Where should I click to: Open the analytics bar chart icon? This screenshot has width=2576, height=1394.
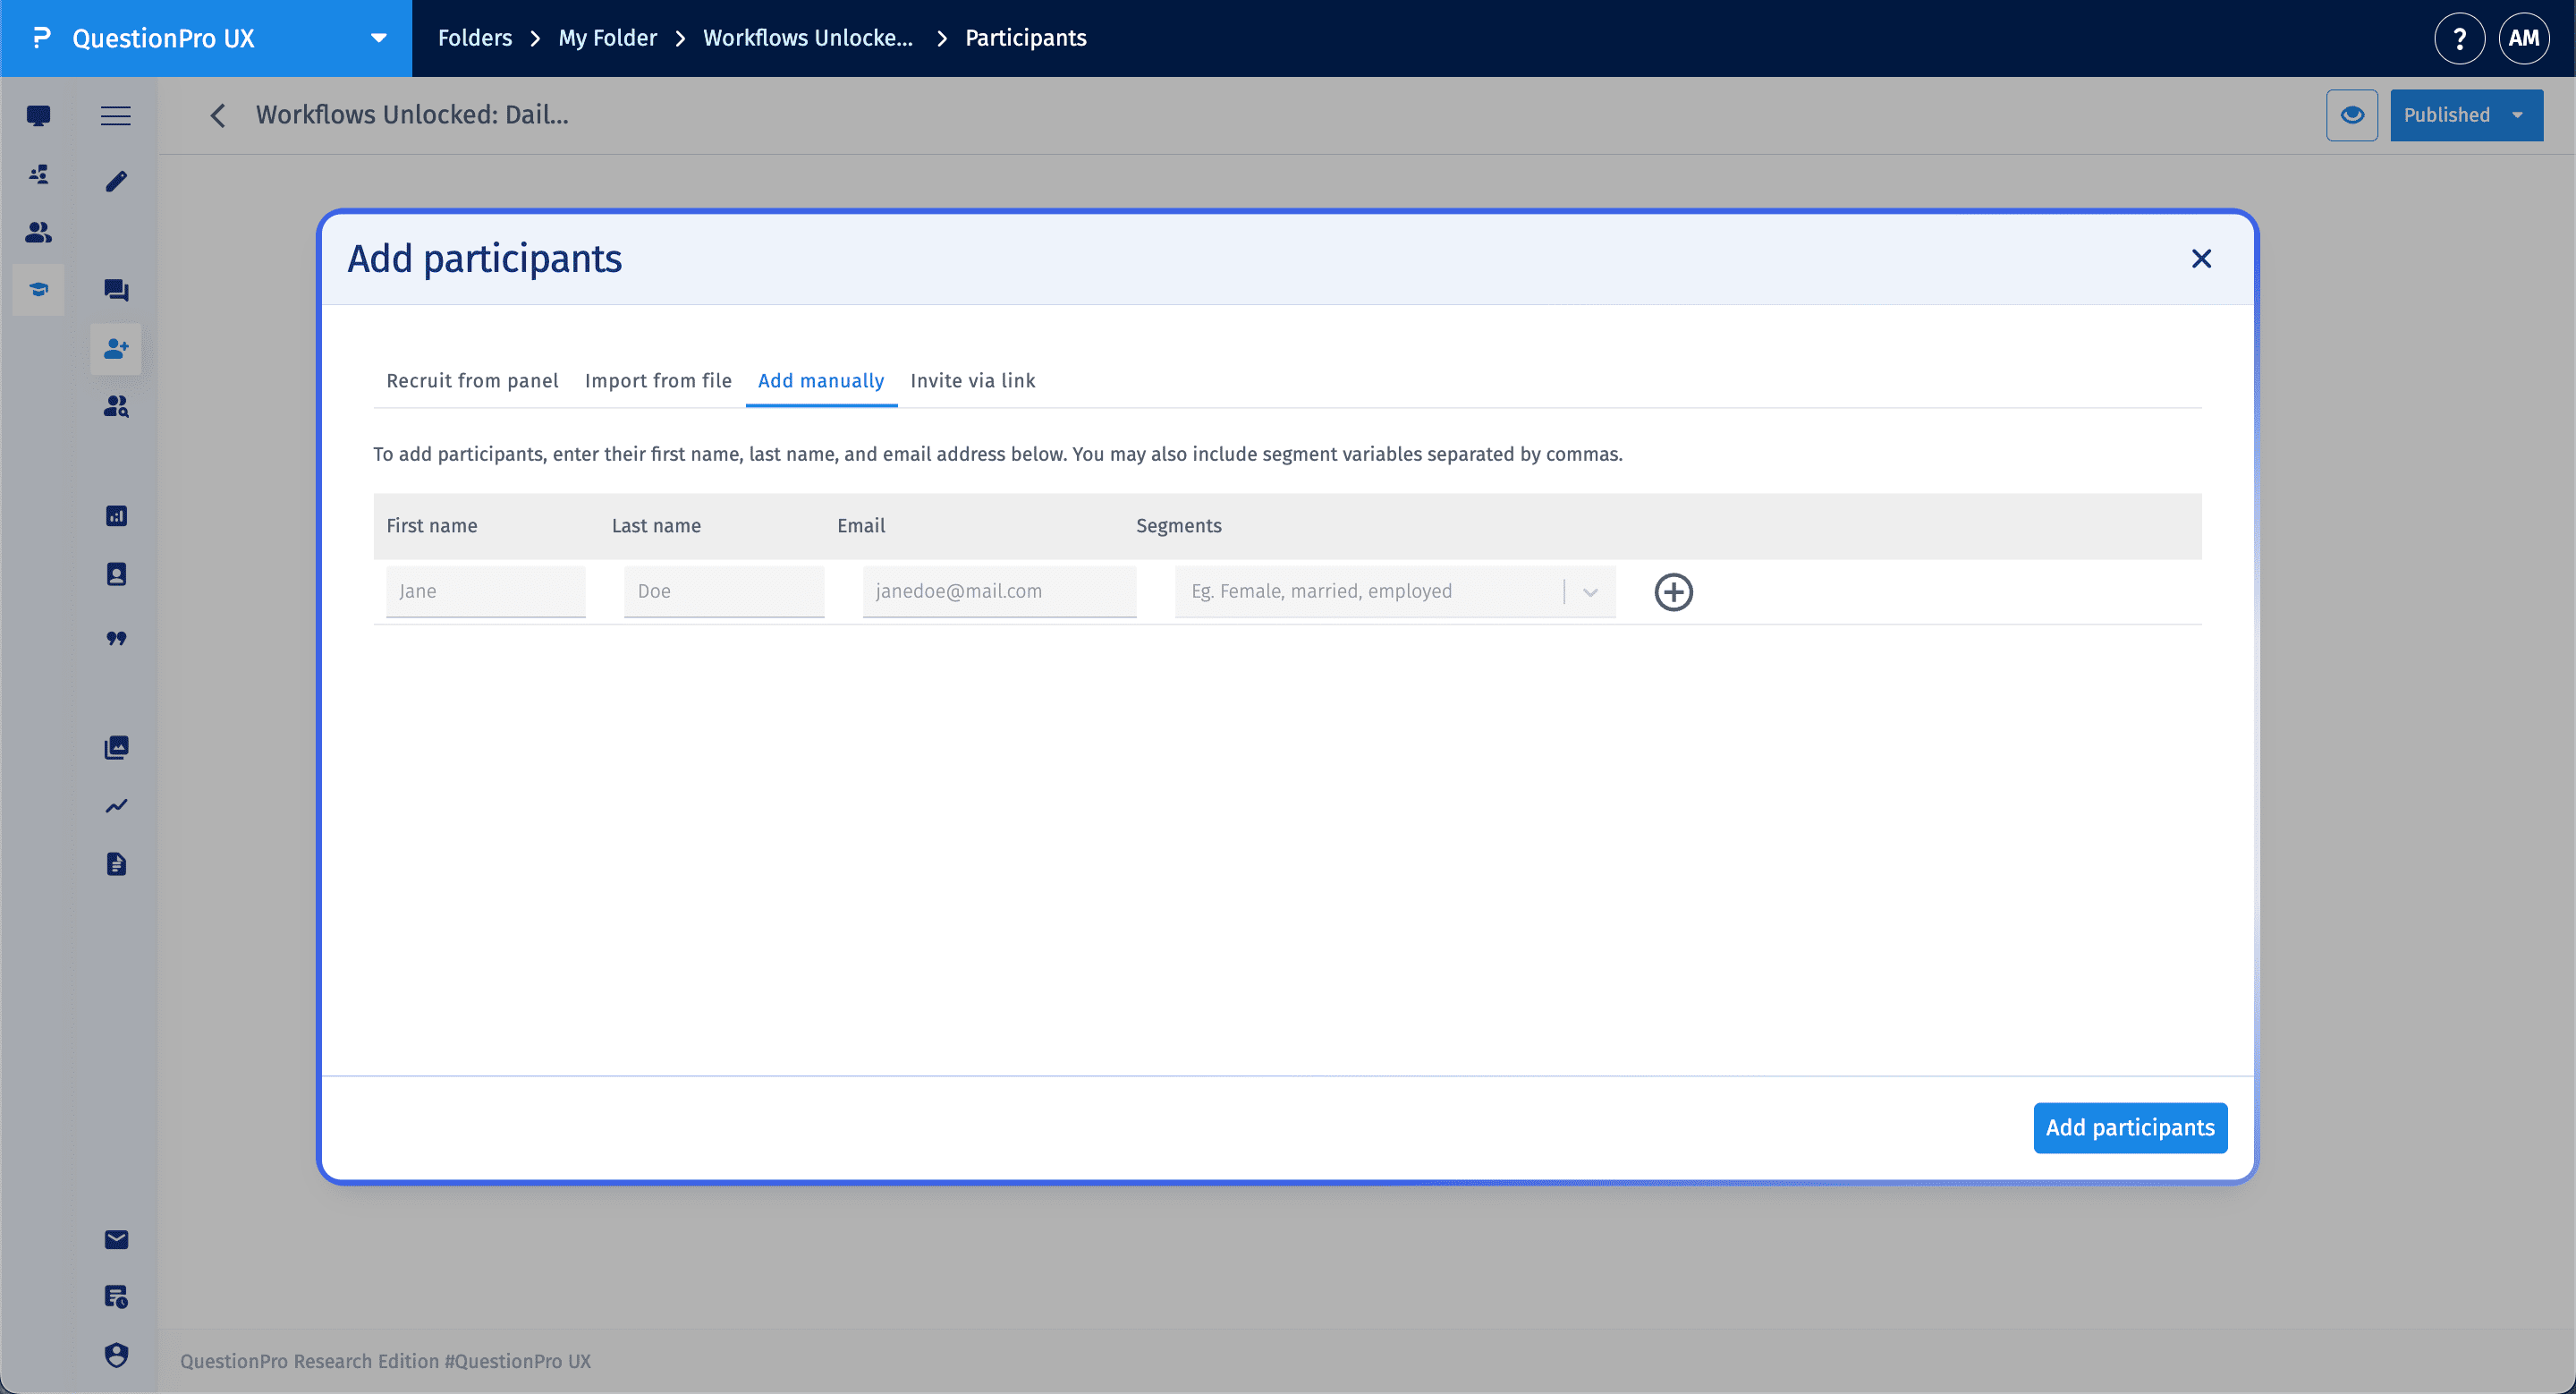pyautogui.click(x=116, y=516)
